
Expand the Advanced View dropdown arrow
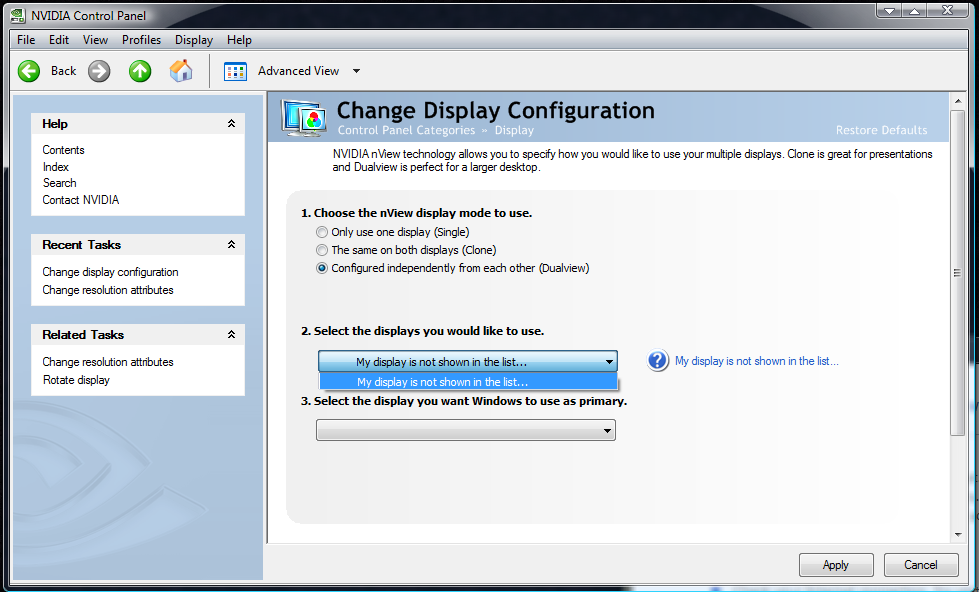tap(357, 71)
